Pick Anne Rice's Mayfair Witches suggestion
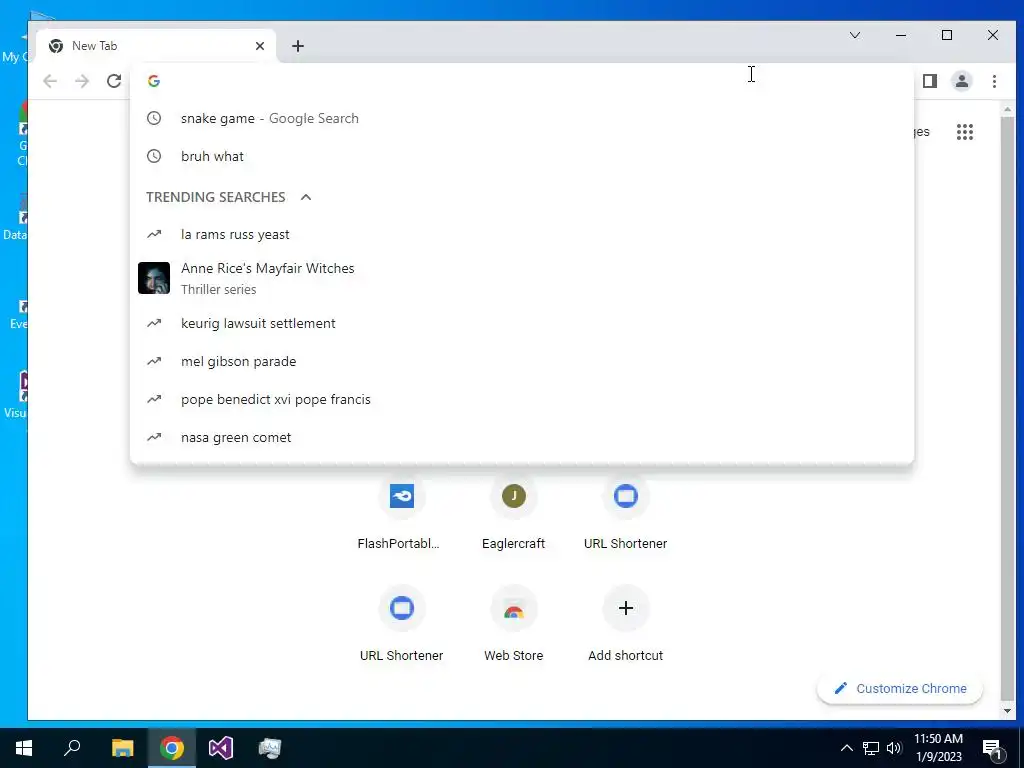 (522, 278)
